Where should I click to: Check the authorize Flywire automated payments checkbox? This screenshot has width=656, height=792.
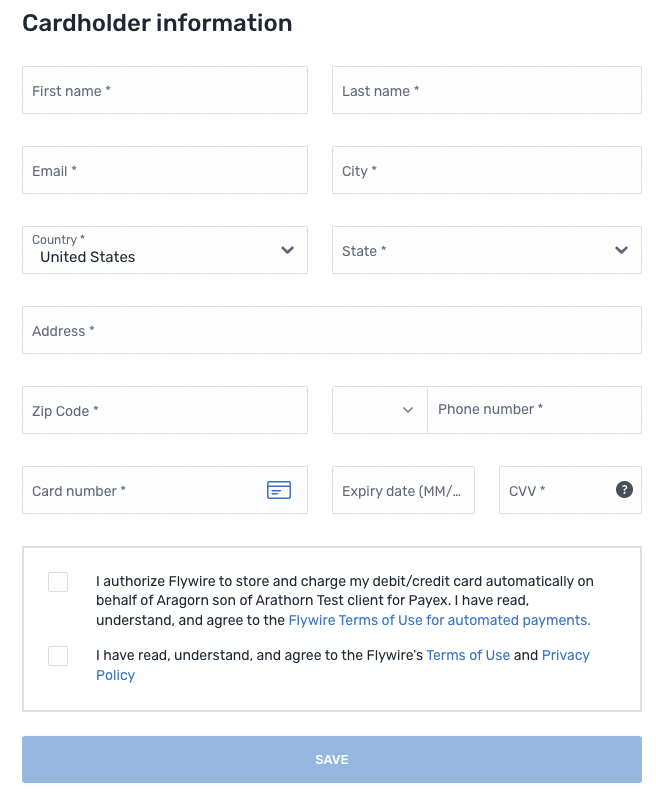tap(58, 582)
